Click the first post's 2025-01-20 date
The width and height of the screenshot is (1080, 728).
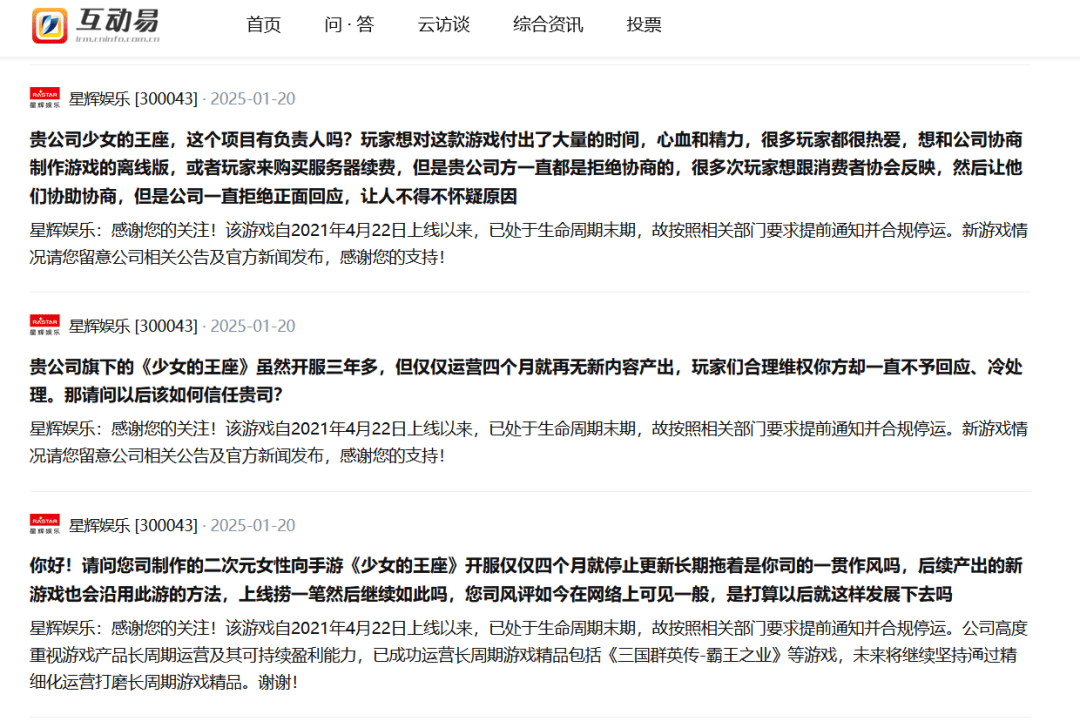(x=253, y=98)
